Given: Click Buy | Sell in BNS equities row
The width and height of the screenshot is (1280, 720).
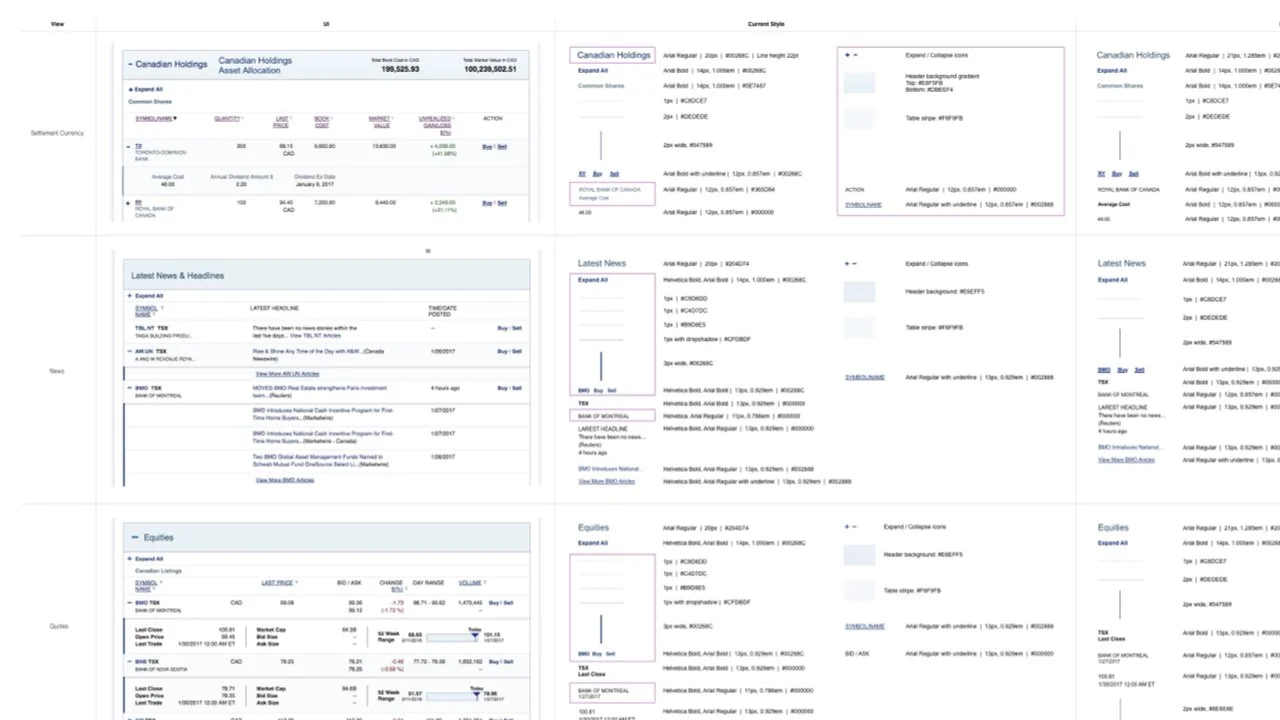Looking at the screenshot, I should [503, 661].
